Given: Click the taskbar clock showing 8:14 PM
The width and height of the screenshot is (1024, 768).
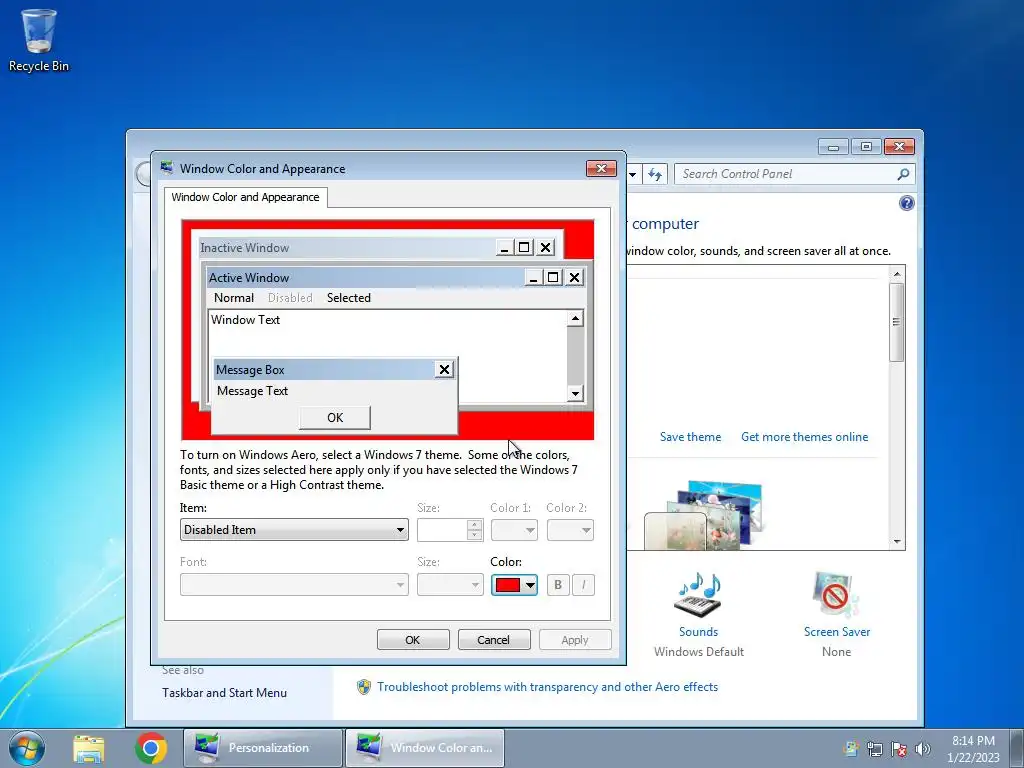Looking at the screenshot, I should pos(973,748).
